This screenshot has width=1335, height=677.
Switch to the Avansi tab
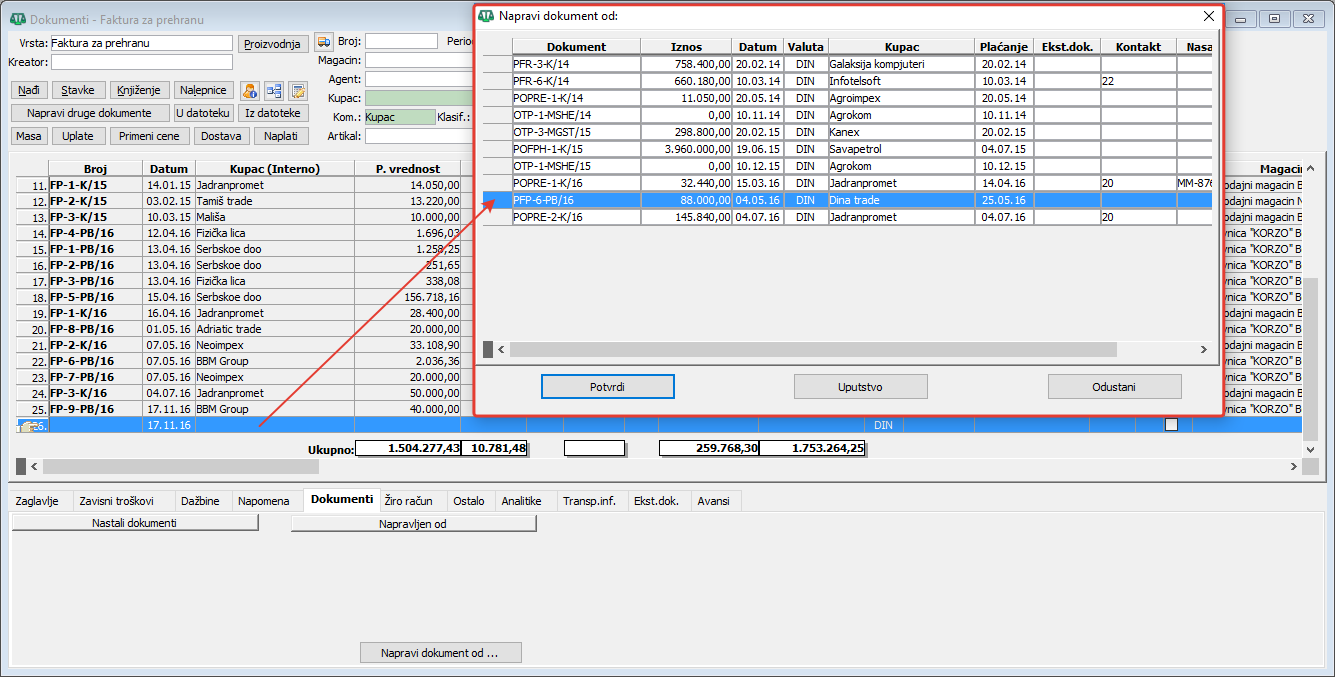pos(714,501)
